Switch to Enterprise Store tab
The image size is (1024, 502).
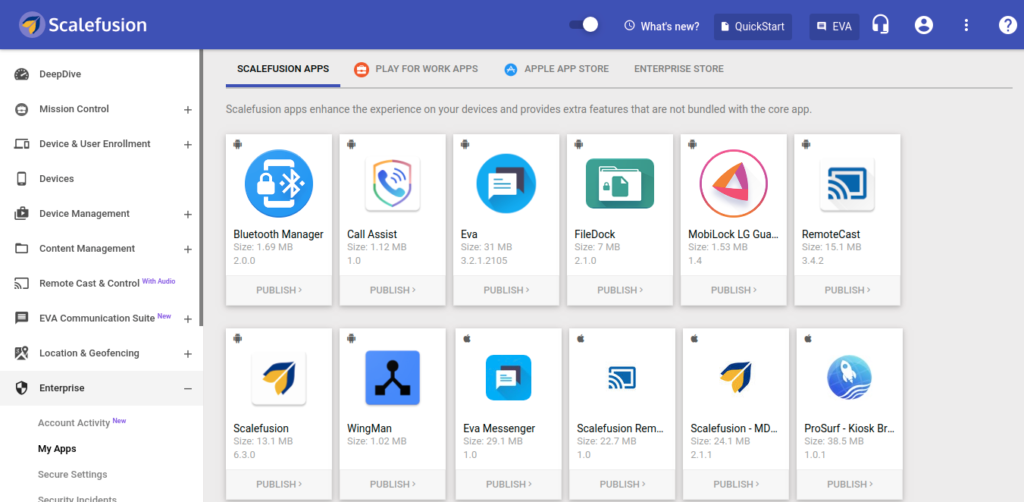coord(679,69)
